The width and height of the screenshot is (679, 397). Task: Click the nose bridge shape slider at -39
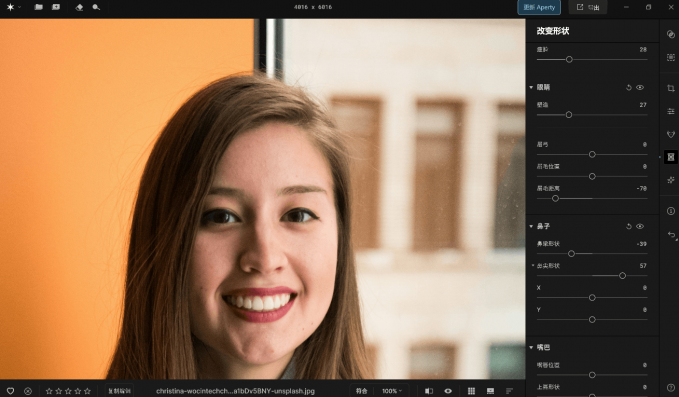pyautogui.click(x=592, y=254)
